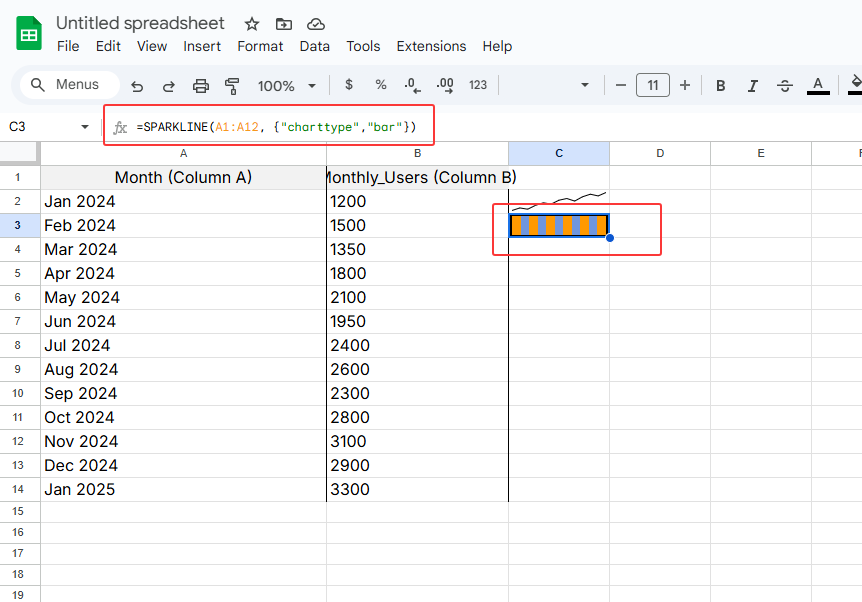Open the fill color picker

tap(855, 85)
